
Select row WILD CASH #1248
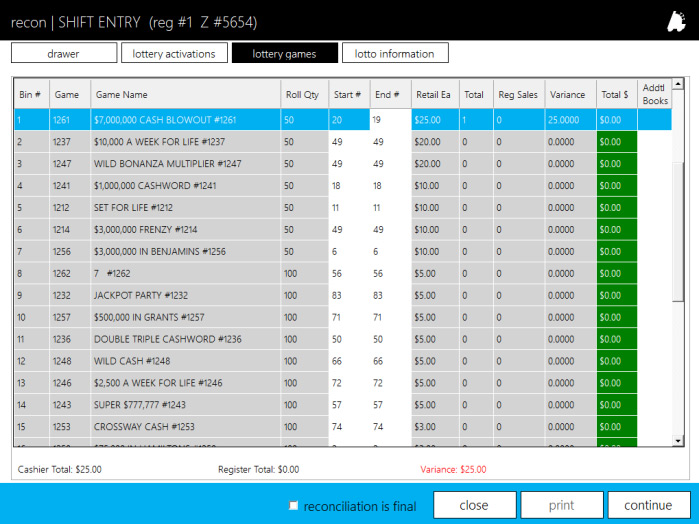pyautogui.click(x=342, y=361)
